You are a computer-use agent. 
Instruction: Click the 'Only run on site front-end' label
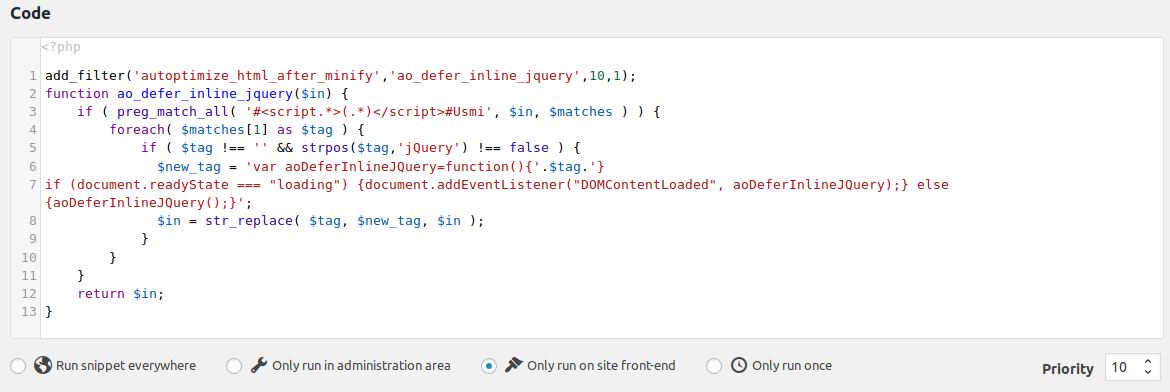pyautogui.click(x=601, y=366)
